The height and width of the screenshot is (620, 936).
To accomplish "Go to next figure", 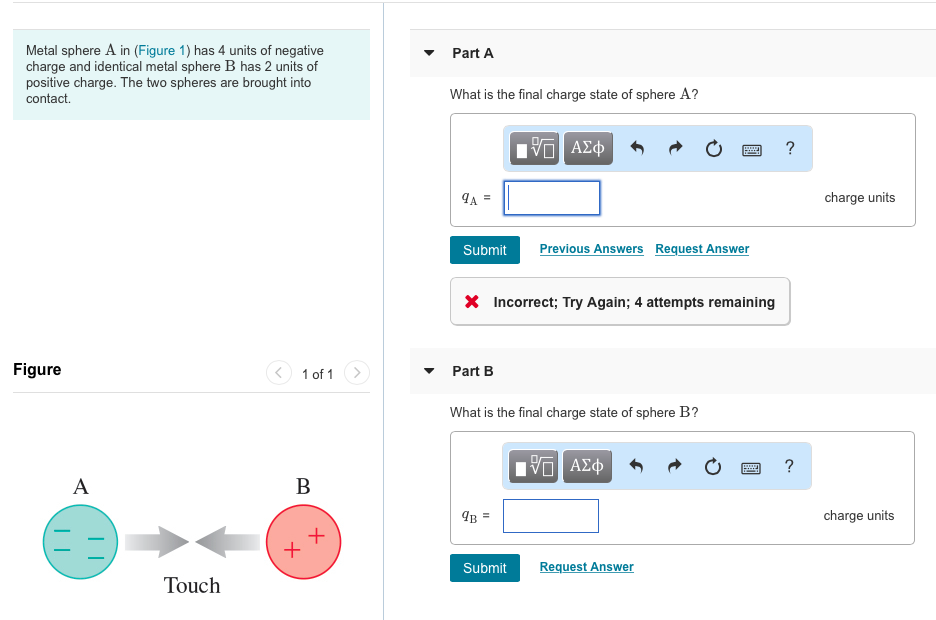I will (x=356, y=374).
